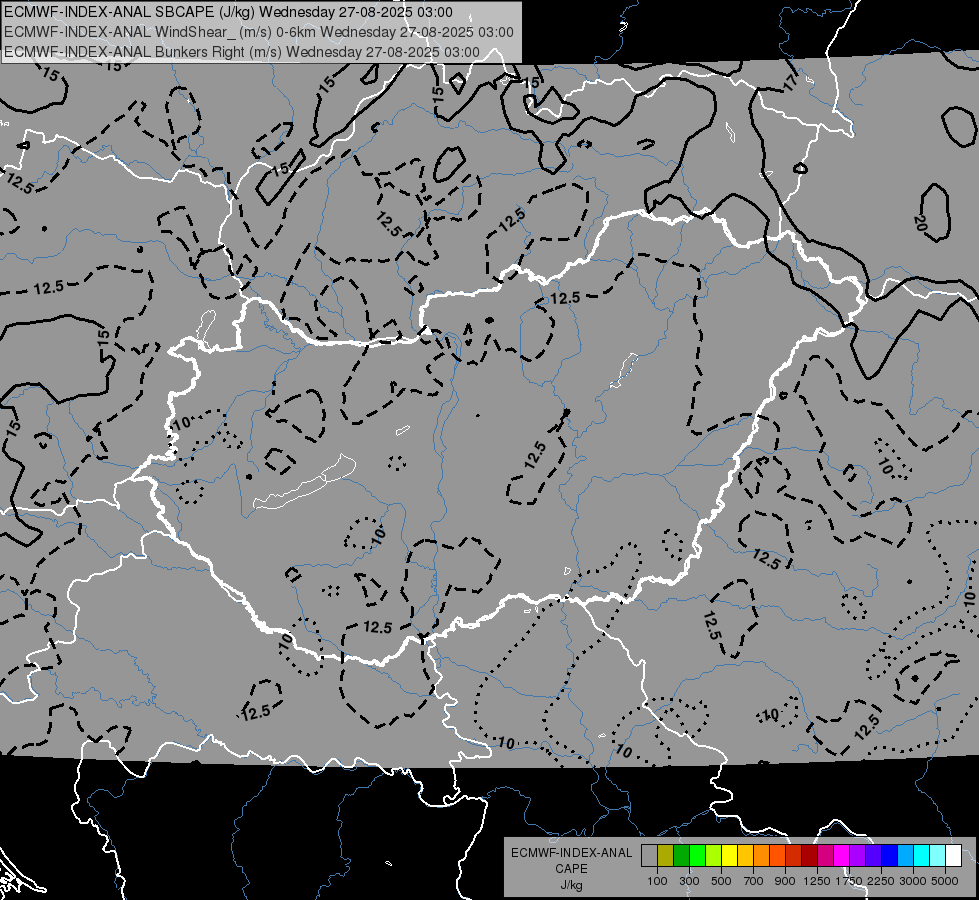This screenshot has height=900, width=979.
Task: Click the SBCAPE (J/kg) header line
Action: coord(228,12)
